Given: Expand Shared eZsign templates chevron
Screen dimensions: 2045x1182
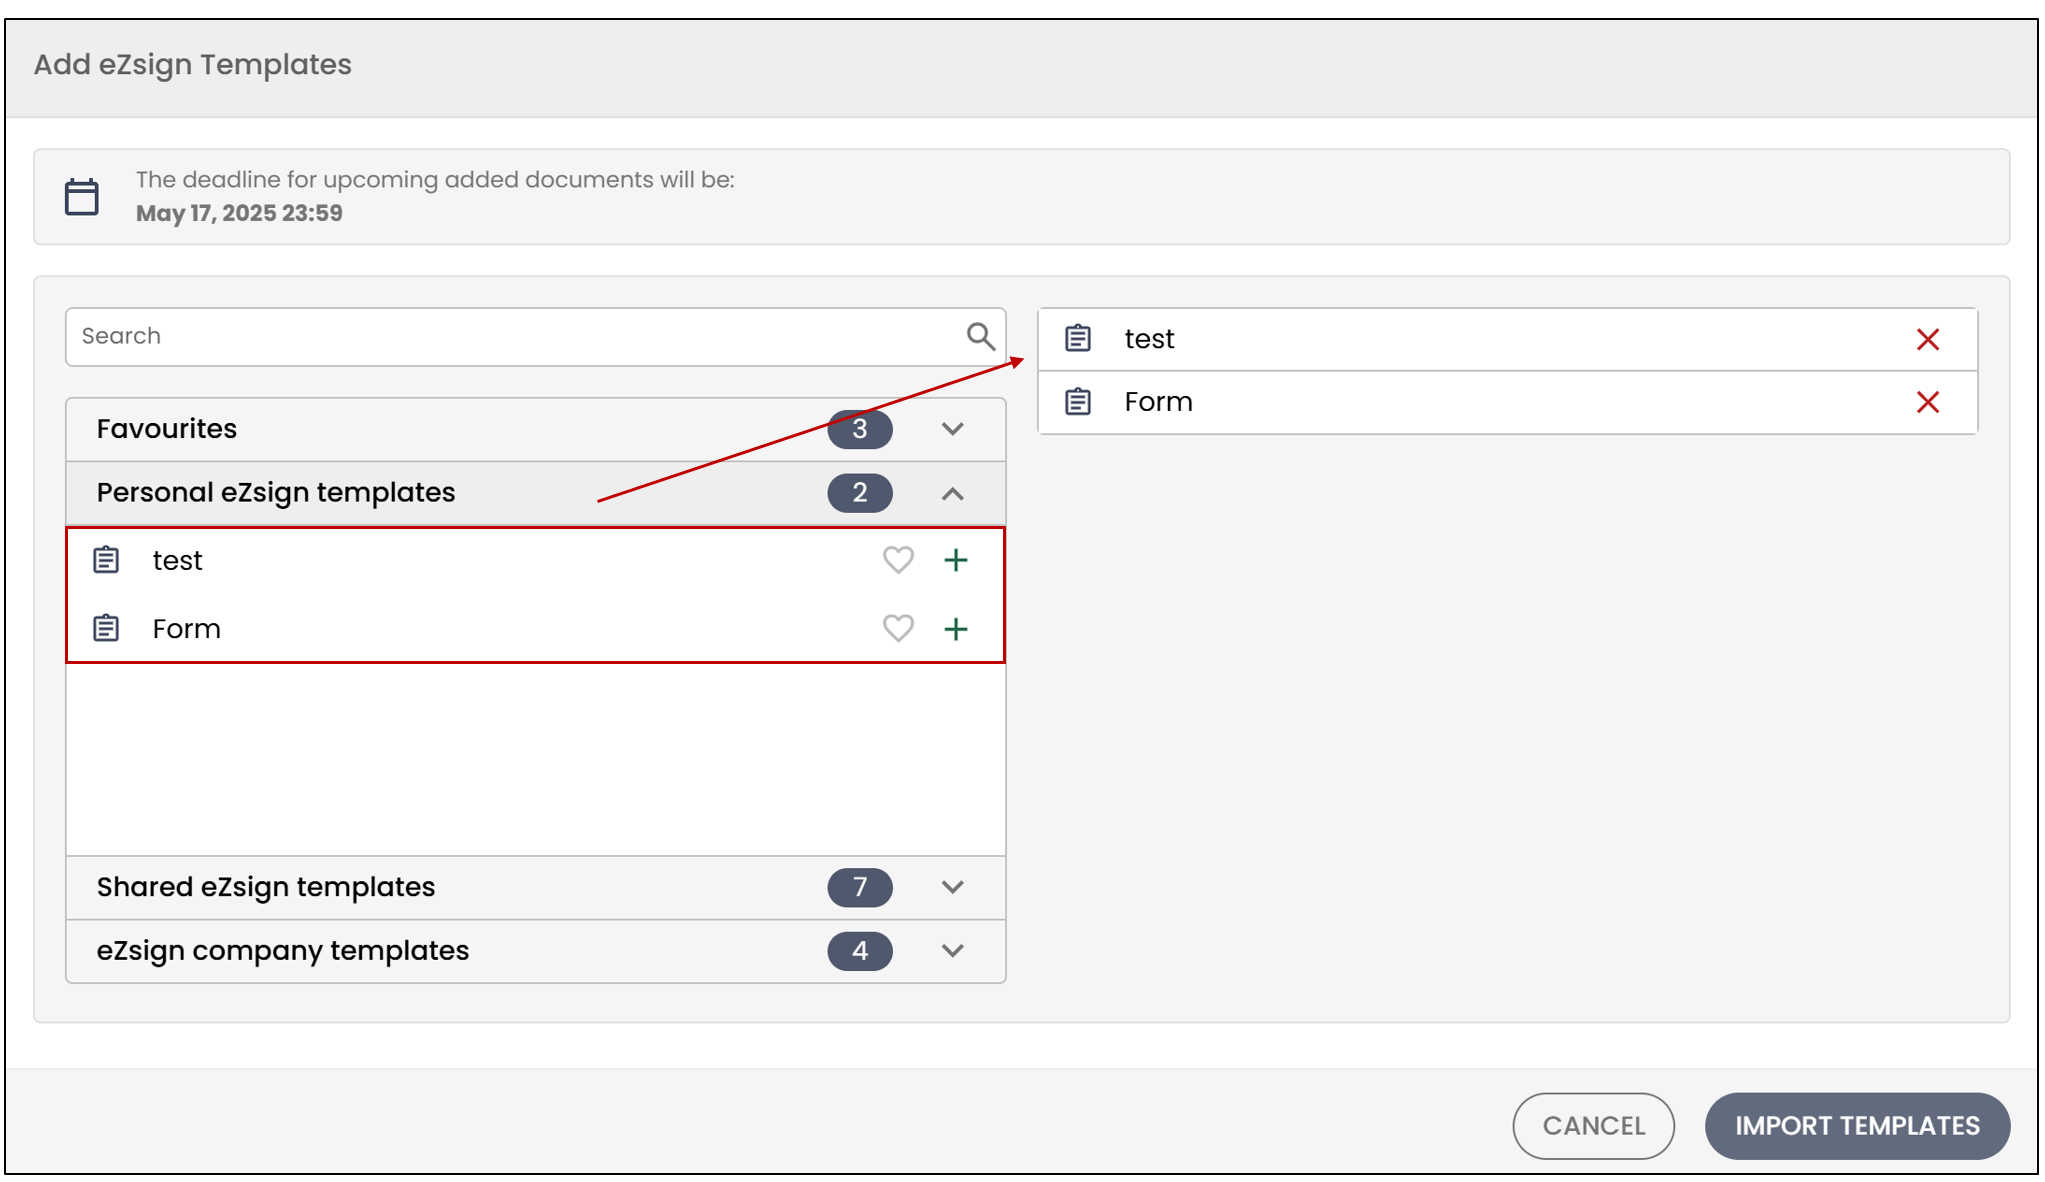Looking at the screenshot, I should 953,887.
